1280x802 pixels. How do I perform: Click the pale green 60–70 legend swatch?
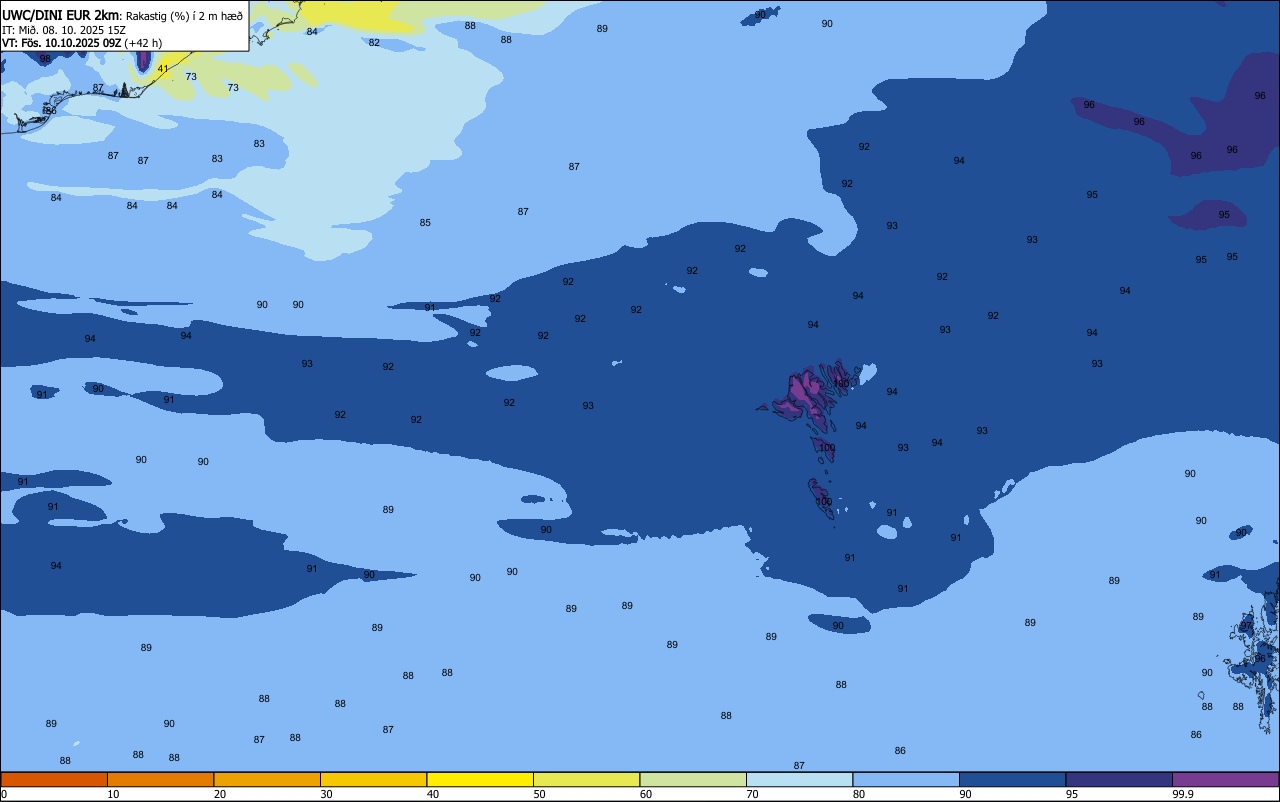(693, 779)
